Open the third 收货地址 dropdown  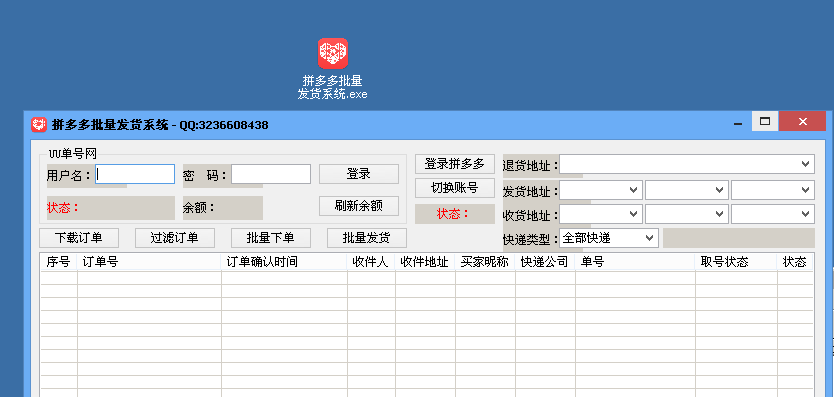tap(773, 214)
